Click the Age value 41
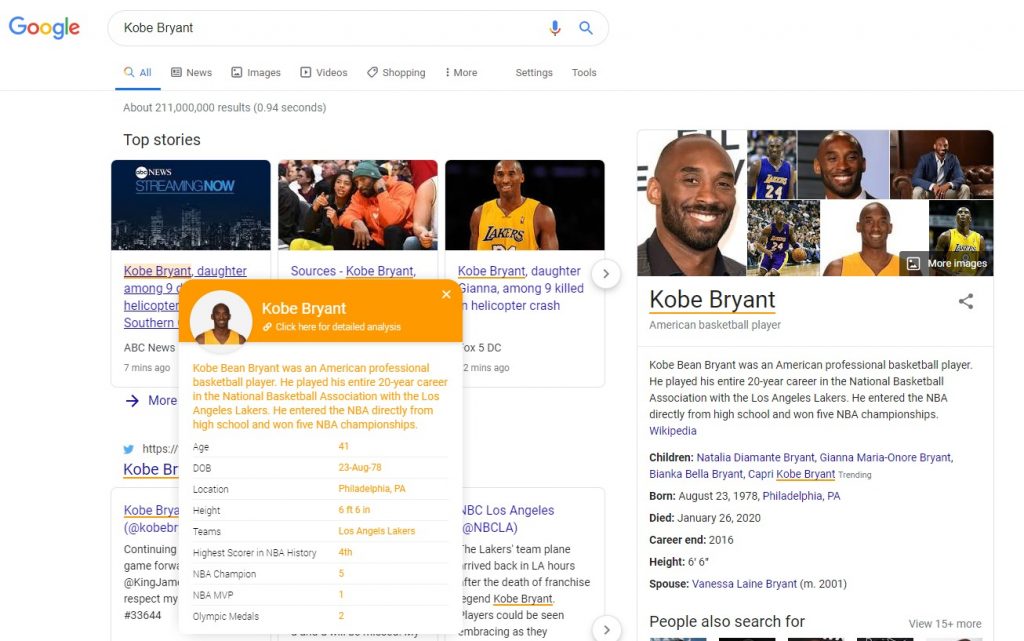This screenshot has height=641, width=1024. 344,446
